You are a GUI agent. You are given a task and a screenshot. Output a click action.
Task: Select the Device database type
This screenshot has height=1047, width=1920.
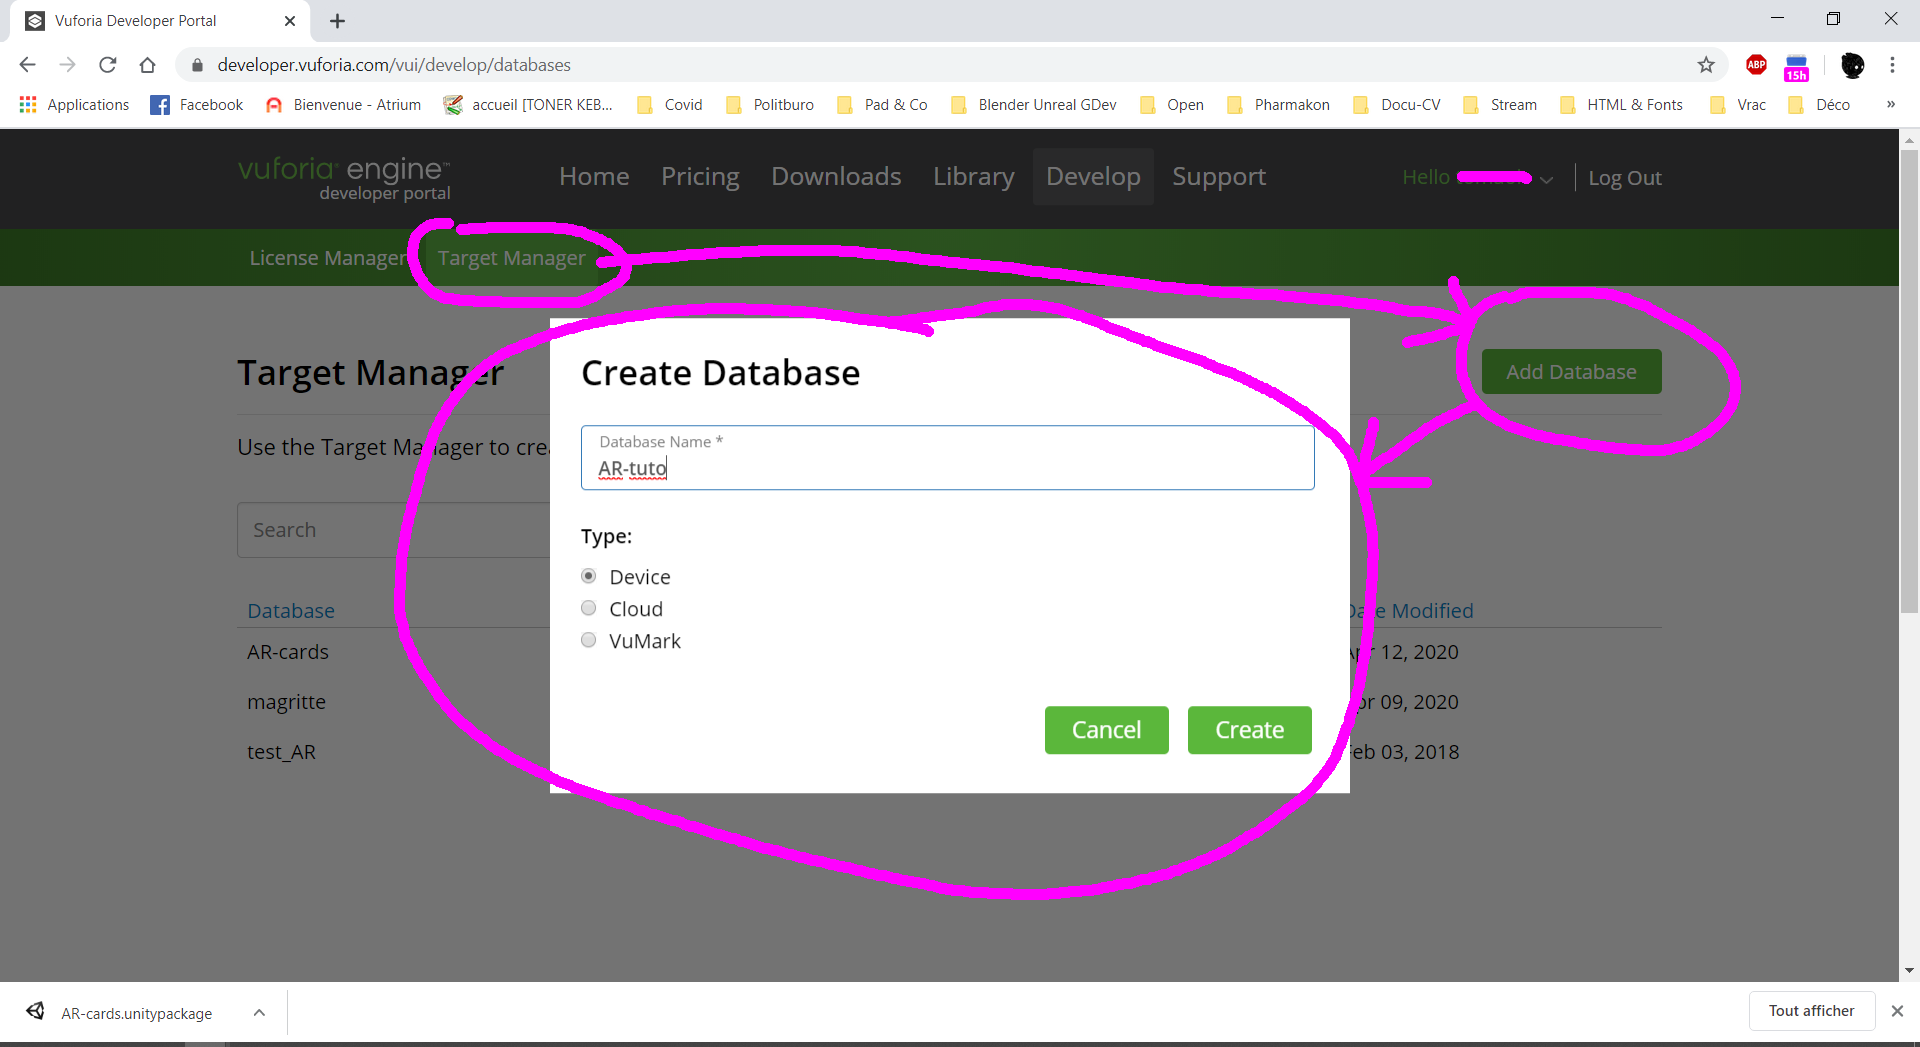pos(589,576)
